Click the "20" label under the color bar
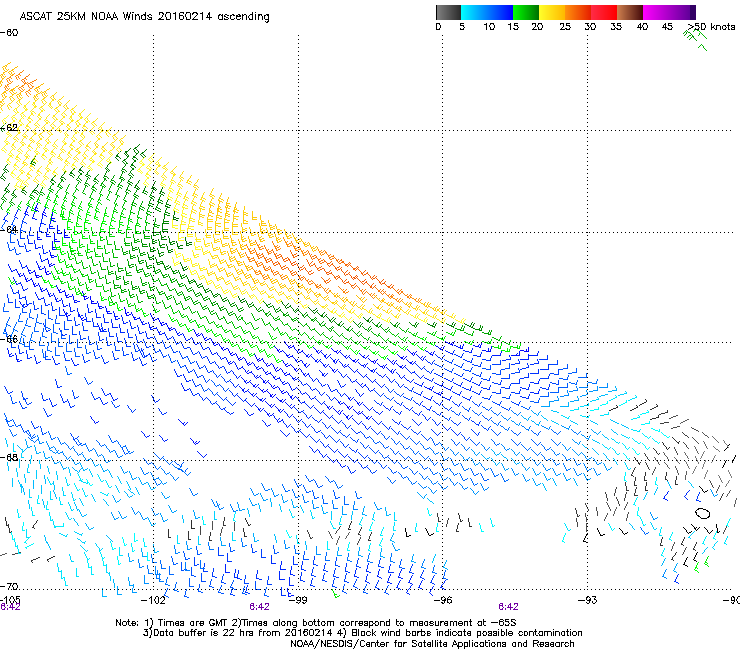This screenshot has width=740, height=650. click(537, 27)
